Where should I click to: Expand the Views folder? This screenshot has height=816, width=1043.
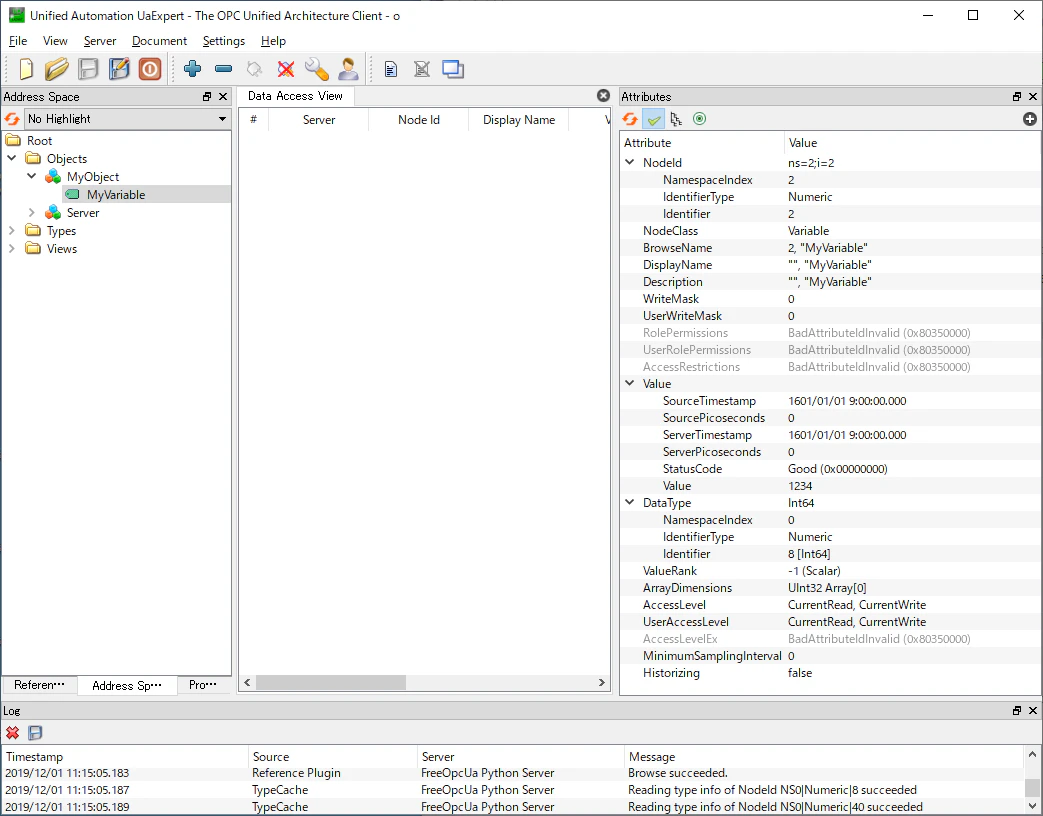[12, 248]
